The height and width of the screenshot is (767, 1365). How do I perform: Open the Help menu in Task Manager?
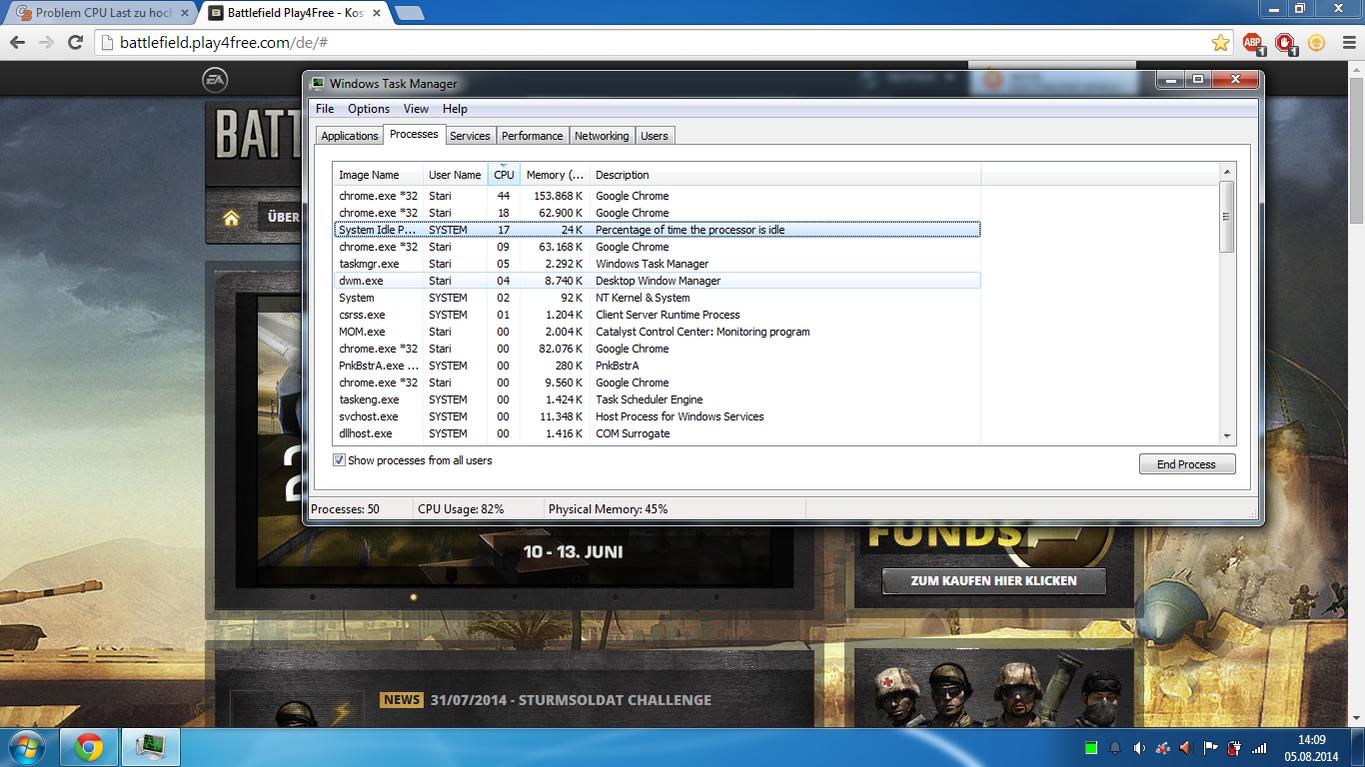pos(455,109)
